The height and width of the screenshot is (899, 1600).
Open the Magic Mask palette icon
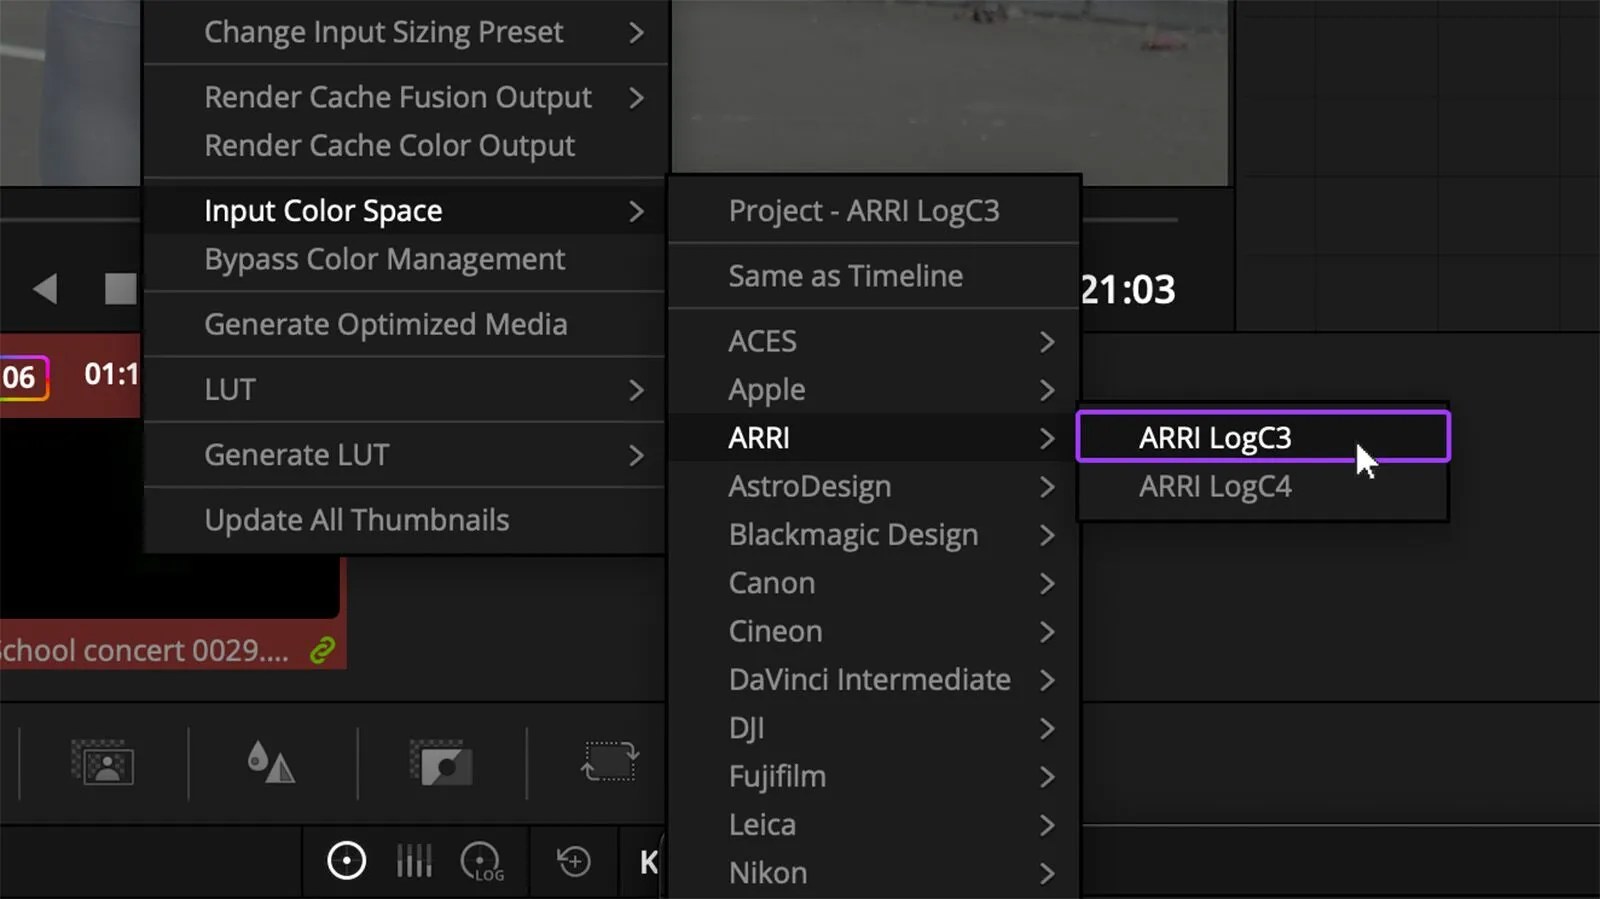[103, 763]
